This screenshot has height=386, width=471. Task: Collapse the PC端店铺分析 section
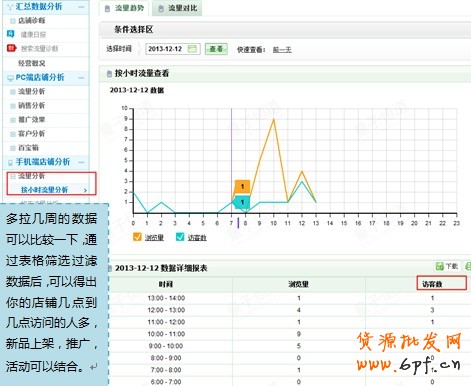tap(81, 78)
